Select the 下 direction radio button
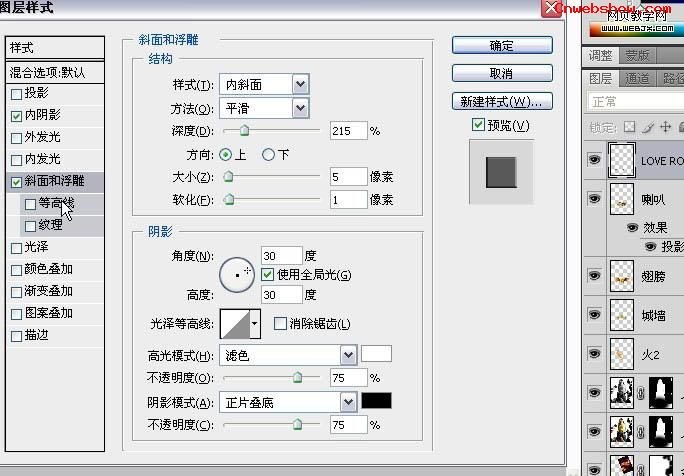The height and width of the screenshot is (476, 684). coord(268,154)
